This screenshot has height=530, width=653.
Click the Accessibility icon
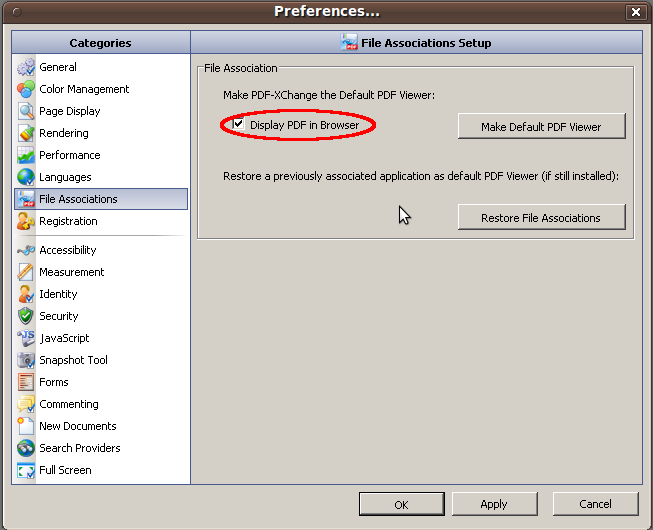tap(26, 250)
